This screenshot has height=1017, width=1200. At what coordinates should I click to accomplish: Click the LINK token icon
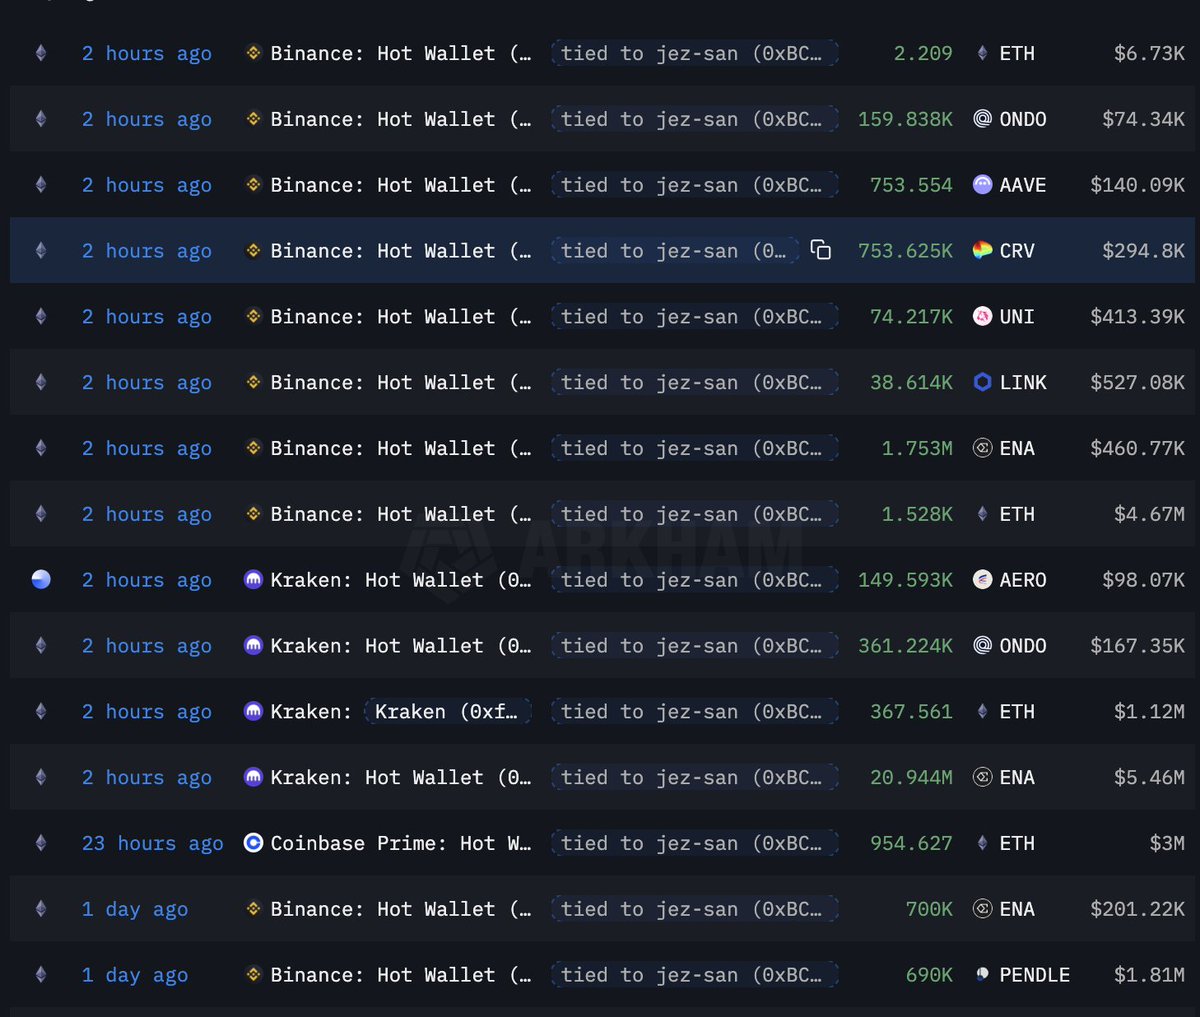[983, 382]
